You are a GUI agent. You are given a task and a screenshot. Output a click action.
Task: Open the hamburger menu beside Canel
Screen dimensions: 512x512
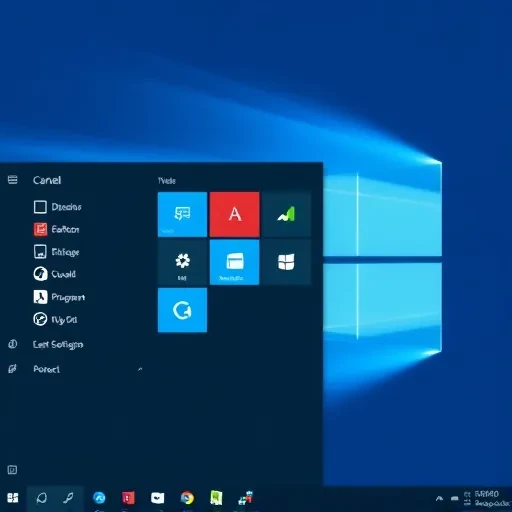[x=13, y=180]
